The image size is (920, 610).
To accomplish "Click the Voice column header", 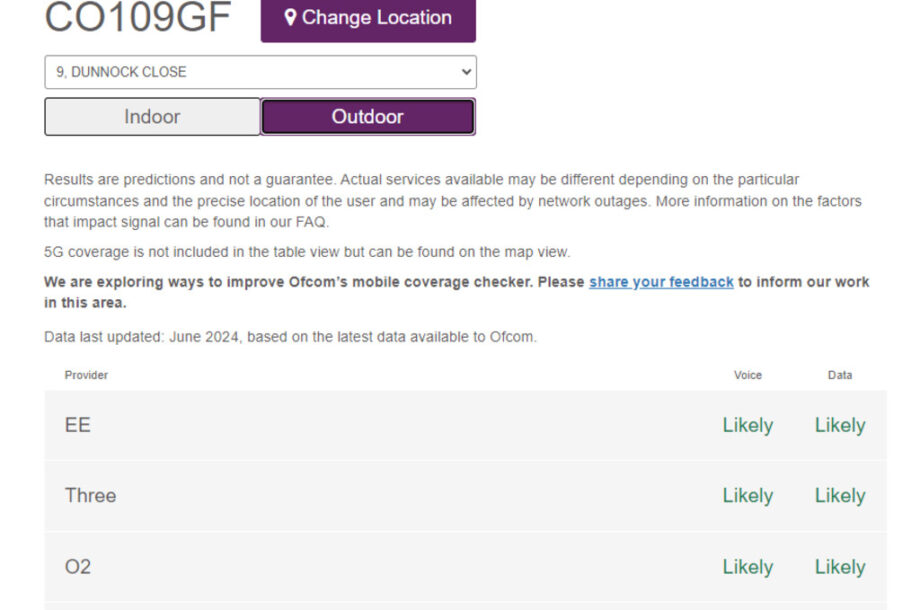I will (x=748, y=375).
